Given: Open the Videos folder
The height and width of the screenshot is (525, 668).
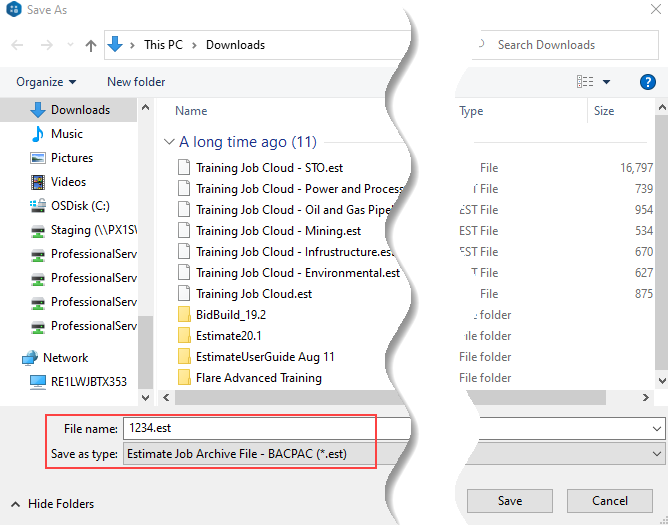Looking at the screenshot, I should point(68,182).
